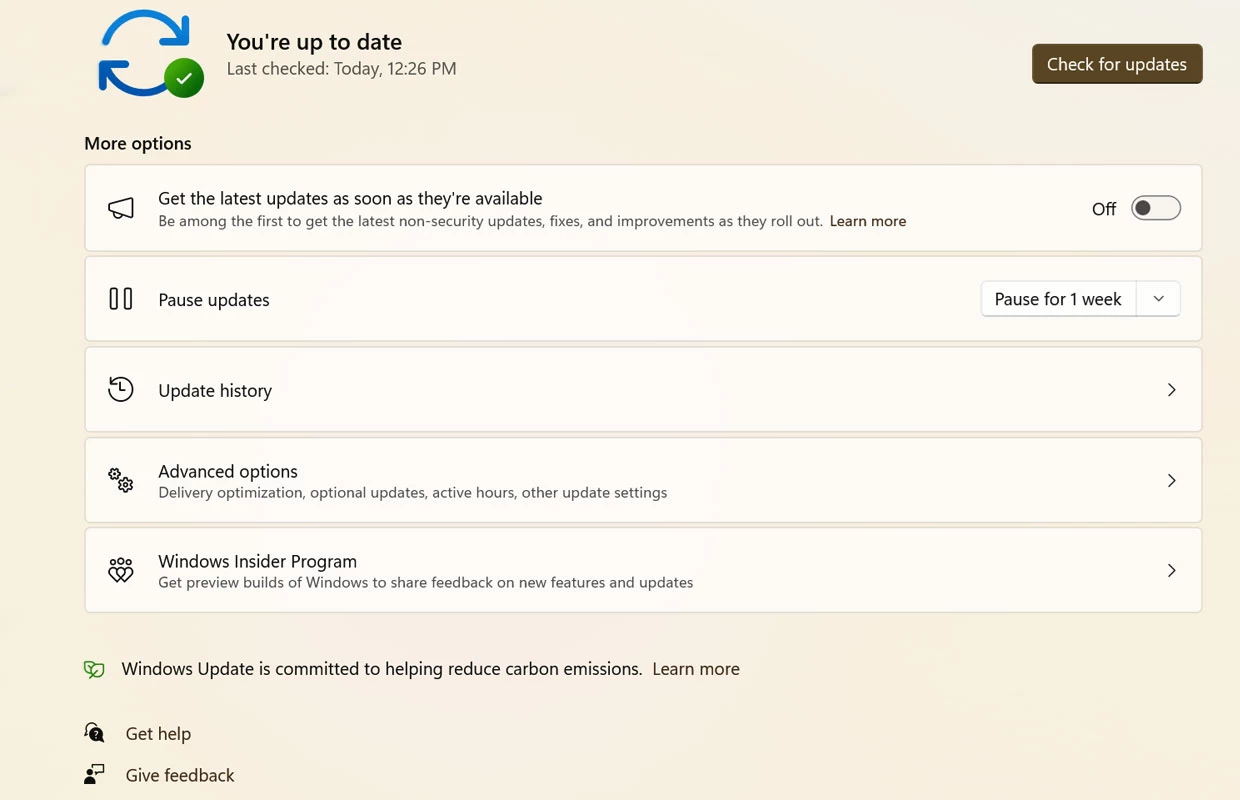Click the 'Delivery optimization, optional updates' description
Viewport: 1240px width, 800px height.
[x=412, y=492]
